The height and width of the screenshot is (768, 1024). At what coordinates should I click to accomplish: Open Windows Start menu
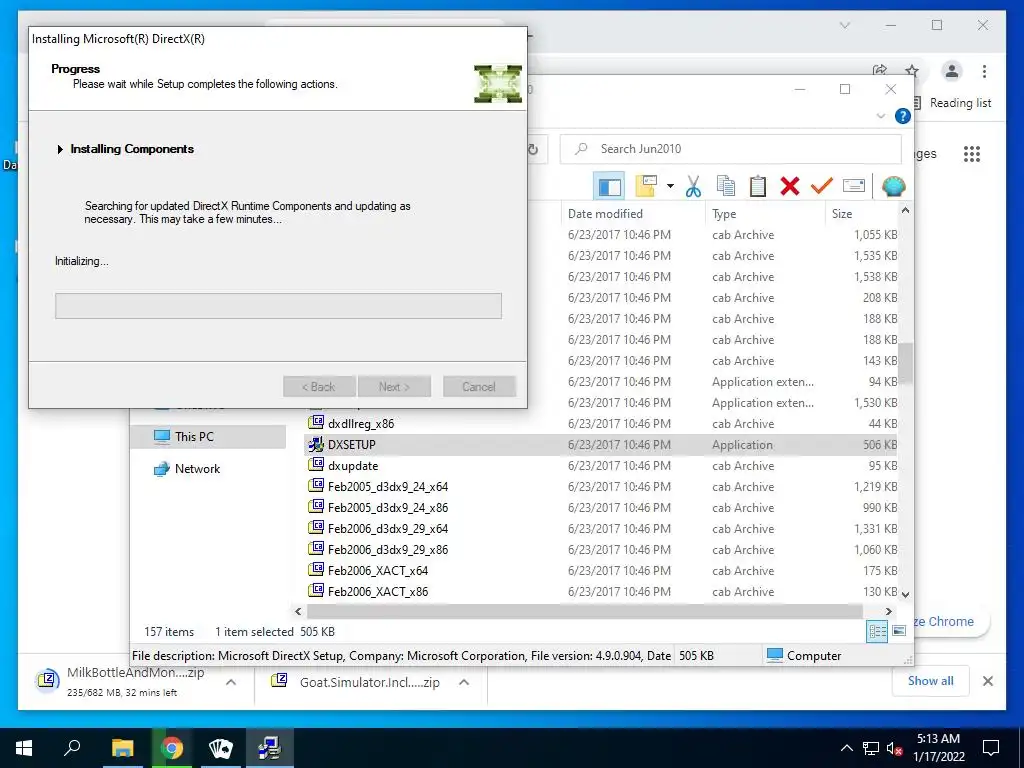[24, 747]
